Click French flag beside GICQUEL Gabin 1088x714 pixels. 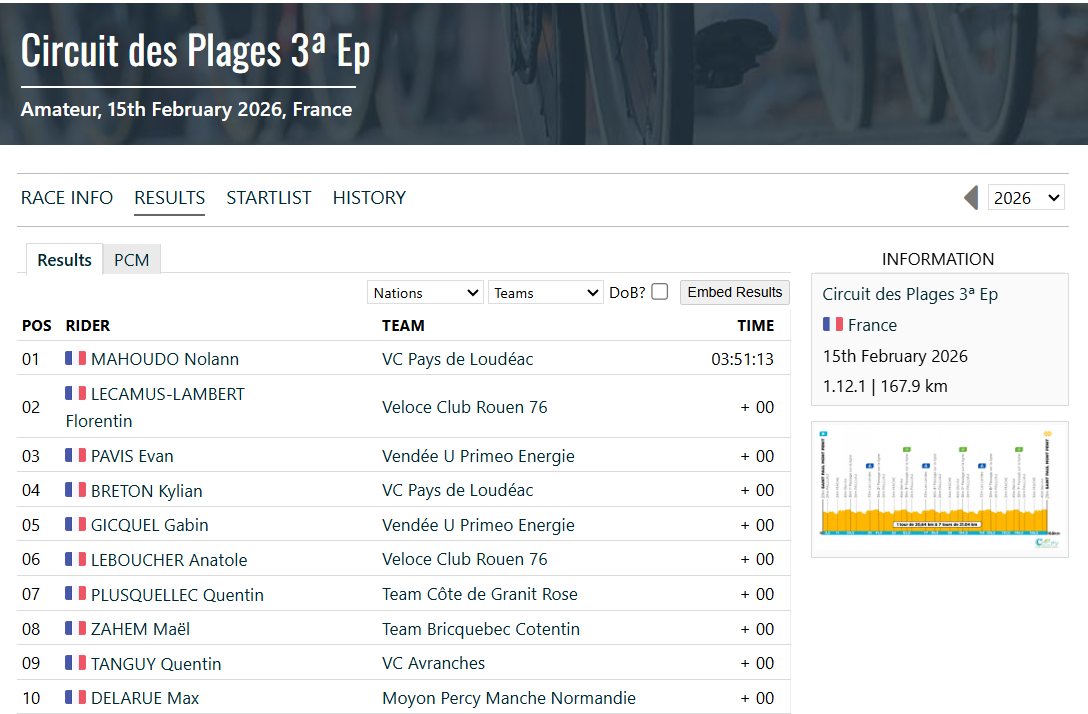click(x=76, y=524)
